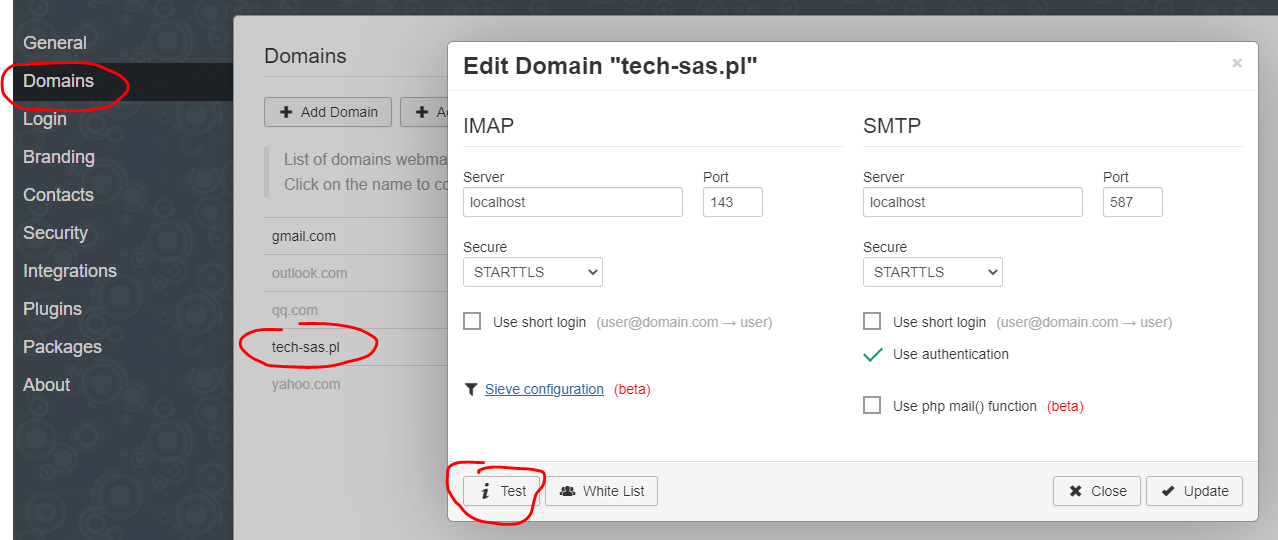Open the White List button
The width and height of the screenshot is (1278, 540).
click(602, 491)
